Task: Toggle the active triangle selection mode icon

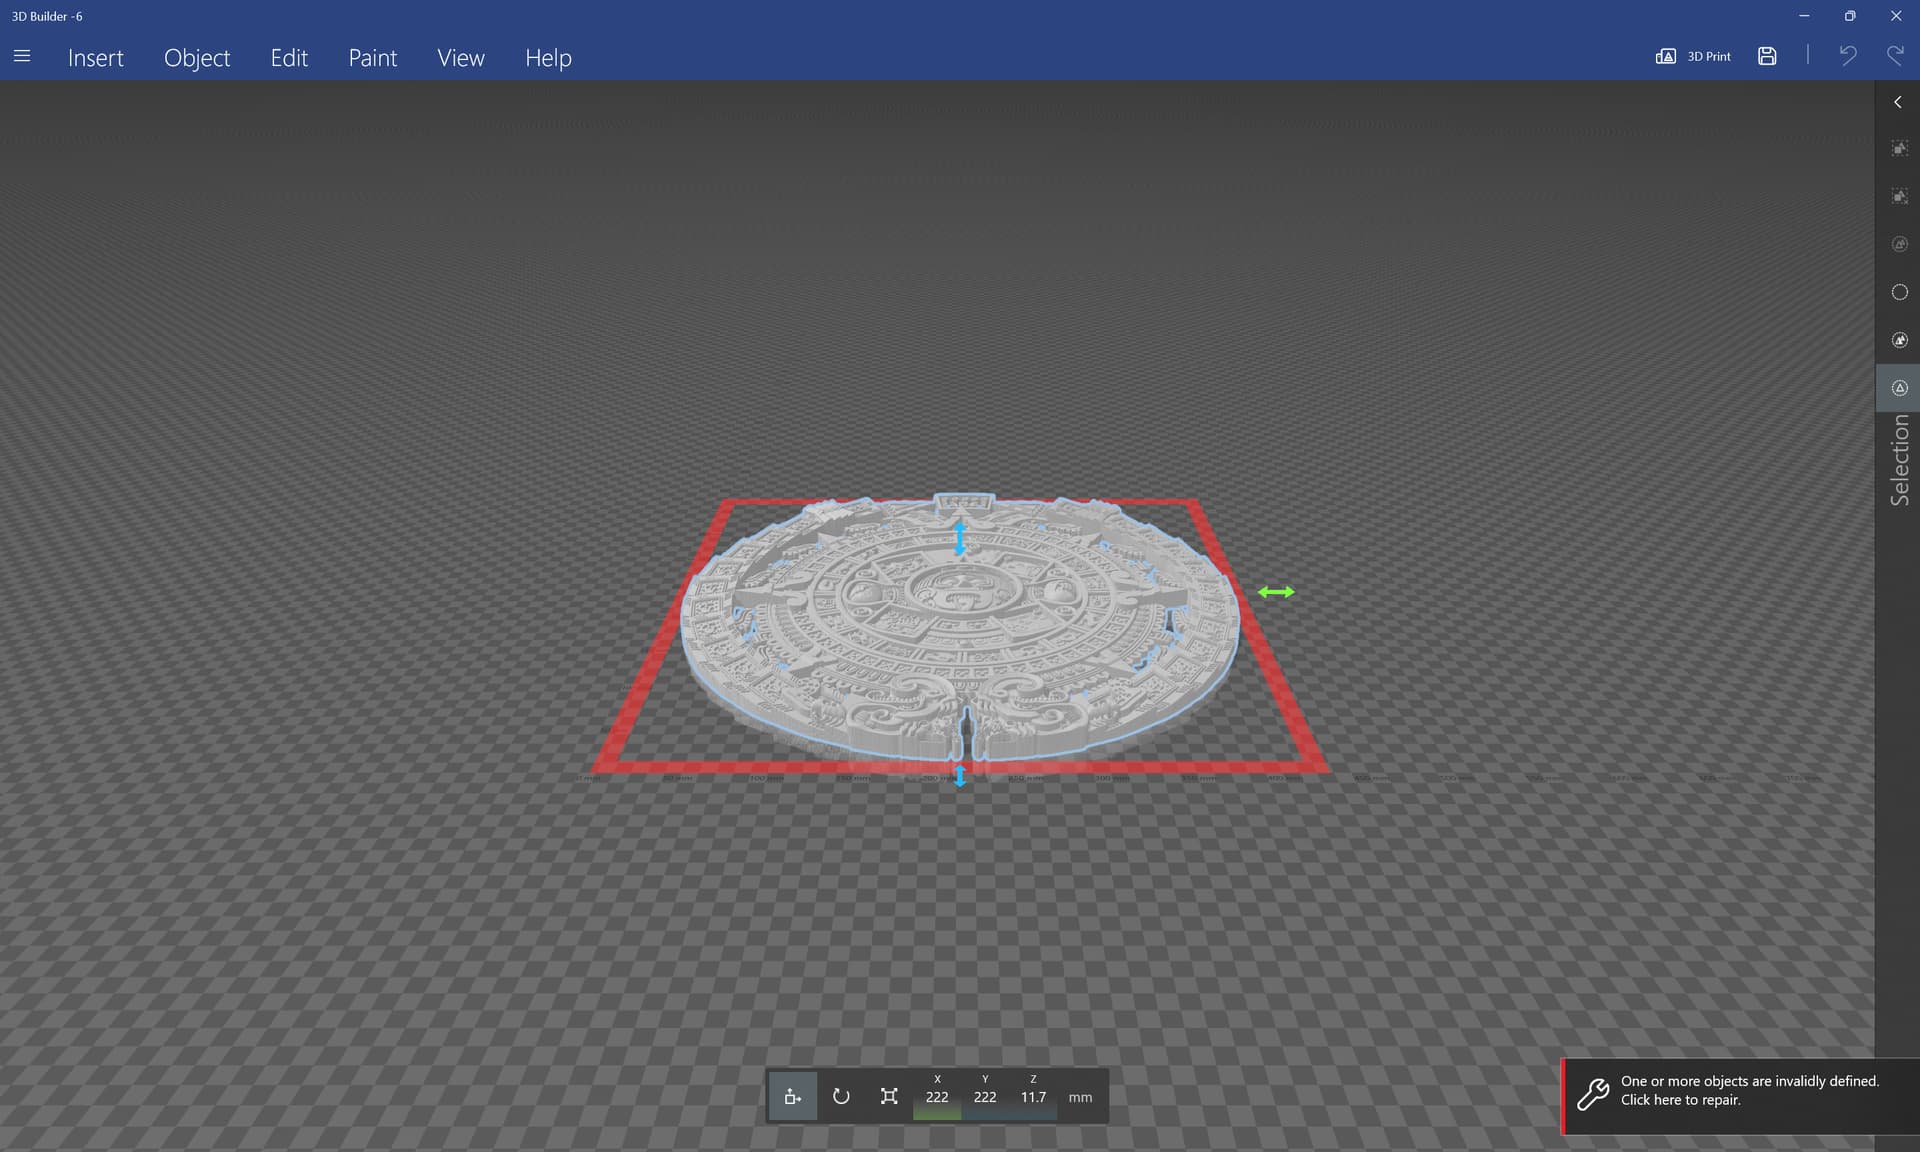Action: pos(1899,388)
